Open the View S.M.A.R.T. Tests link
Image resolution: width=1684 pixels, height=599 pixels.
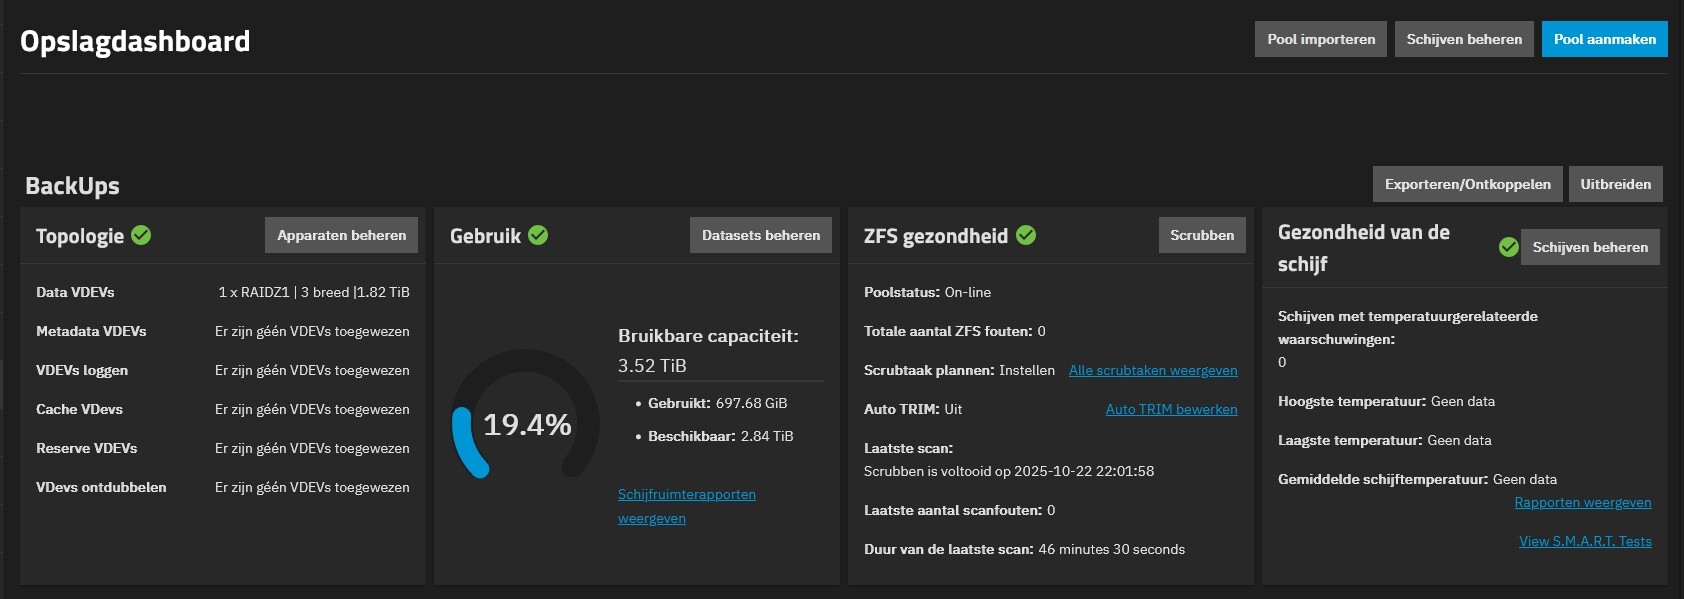1584,541
